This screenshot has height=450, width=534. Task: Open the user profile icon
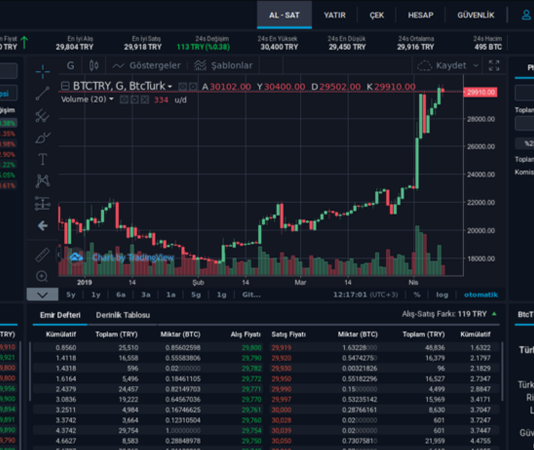pos(527,15)
